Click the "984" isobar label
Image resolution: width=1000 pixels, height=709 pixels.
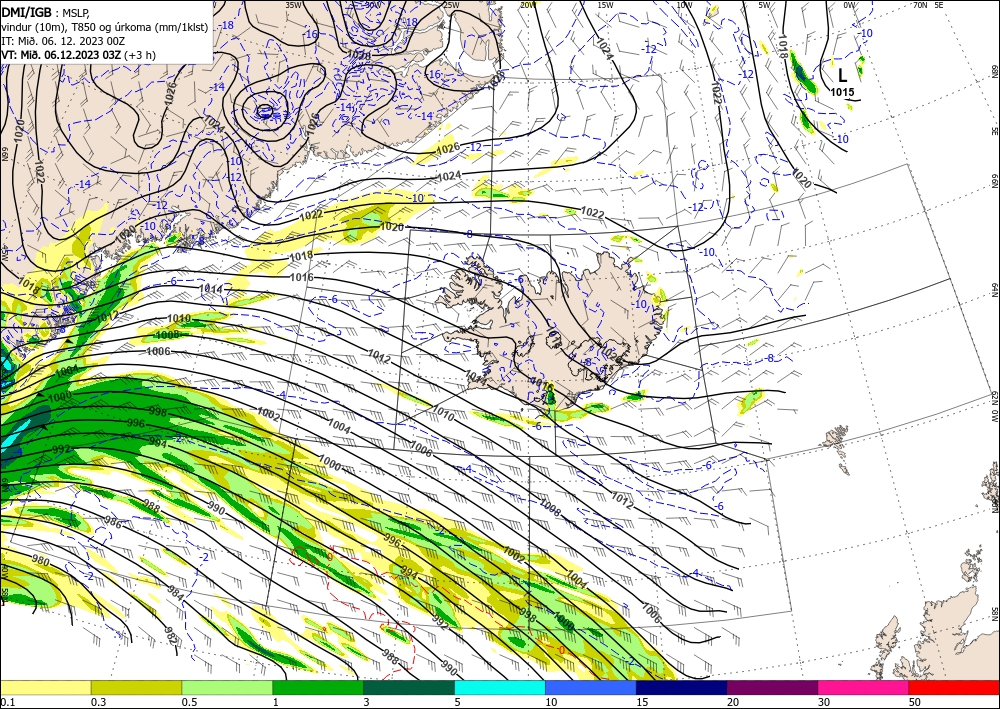[x=175, y=592]
